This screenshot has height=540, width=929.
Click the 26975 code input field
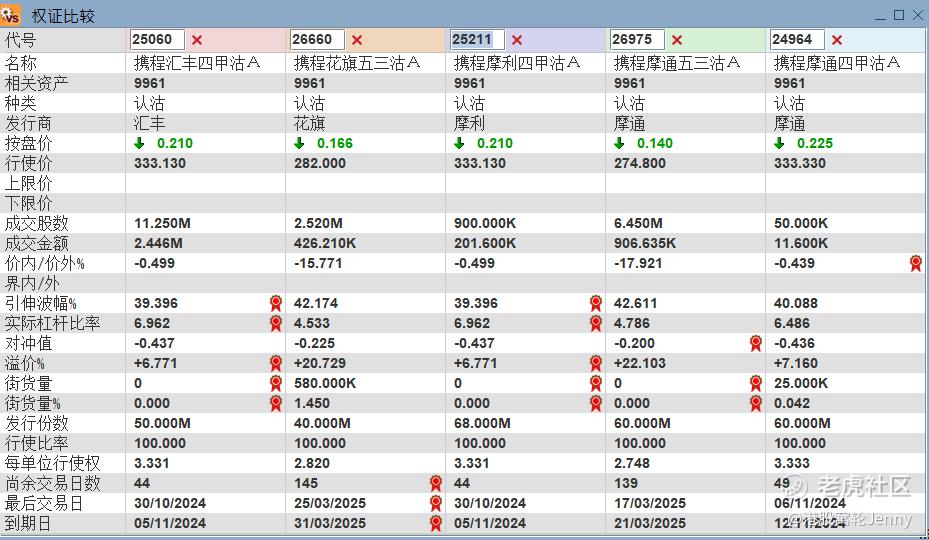(x=638, y=40)
